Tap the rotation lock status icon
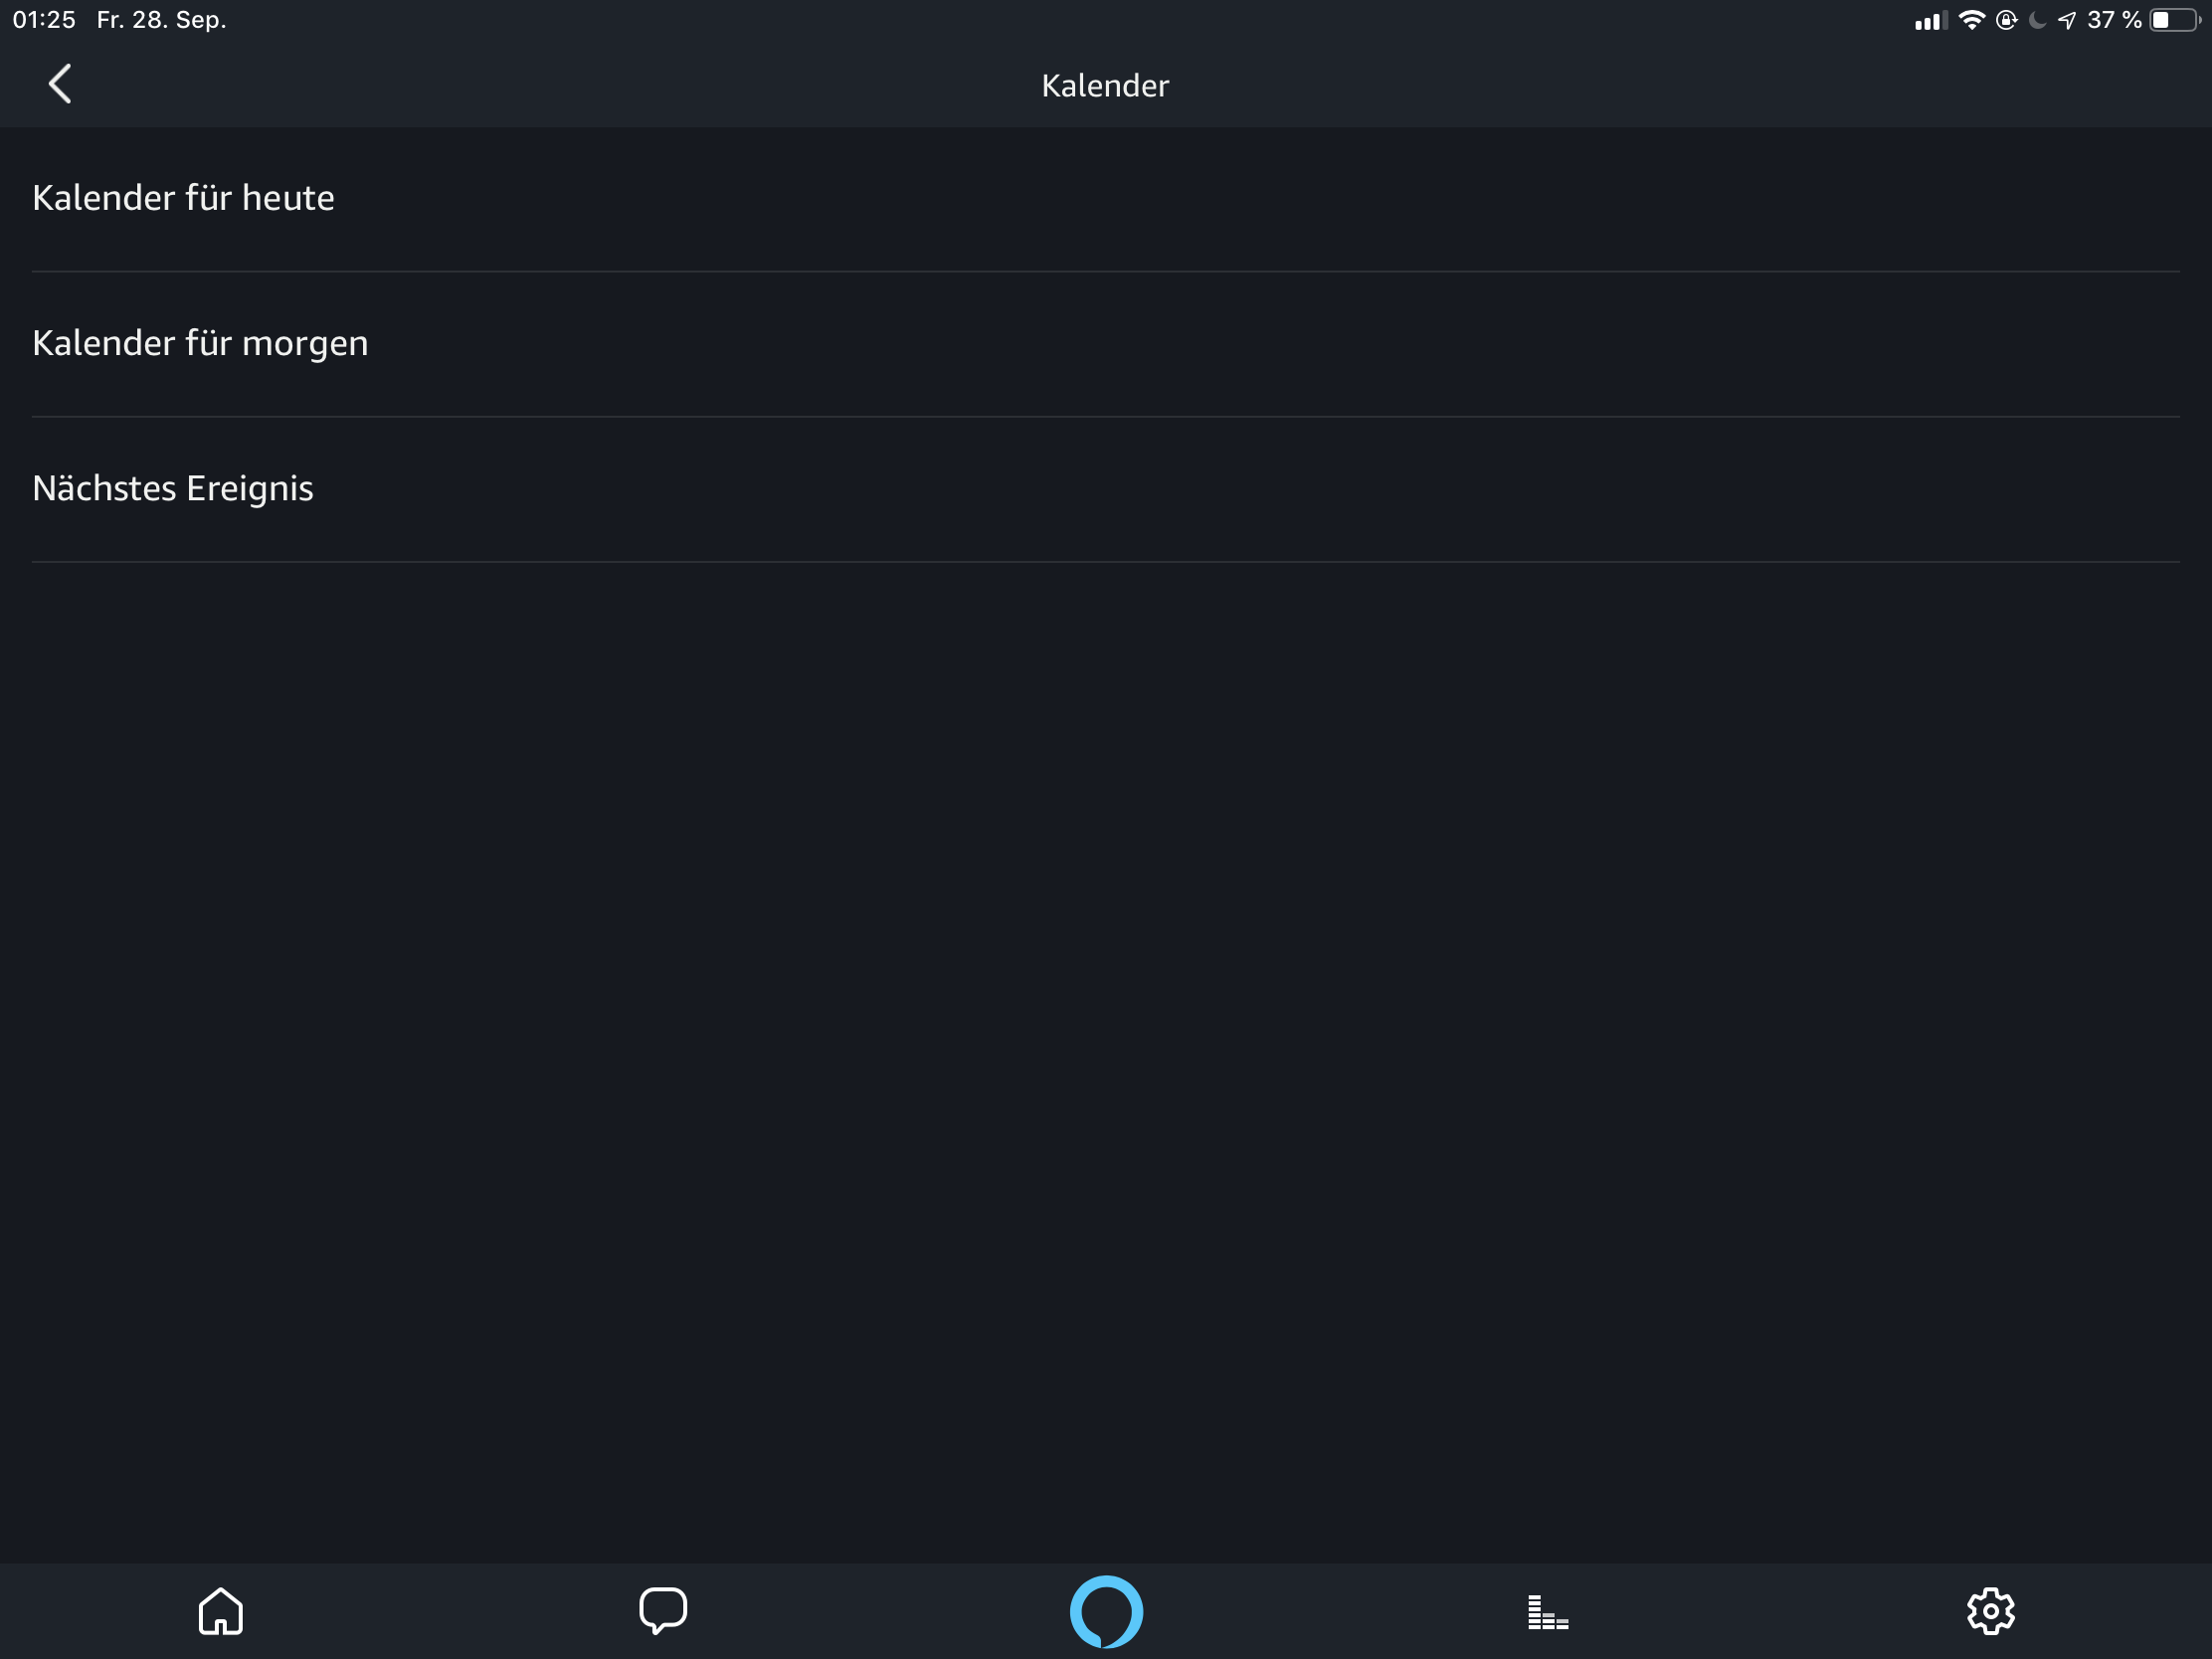 coord(2006,20)
